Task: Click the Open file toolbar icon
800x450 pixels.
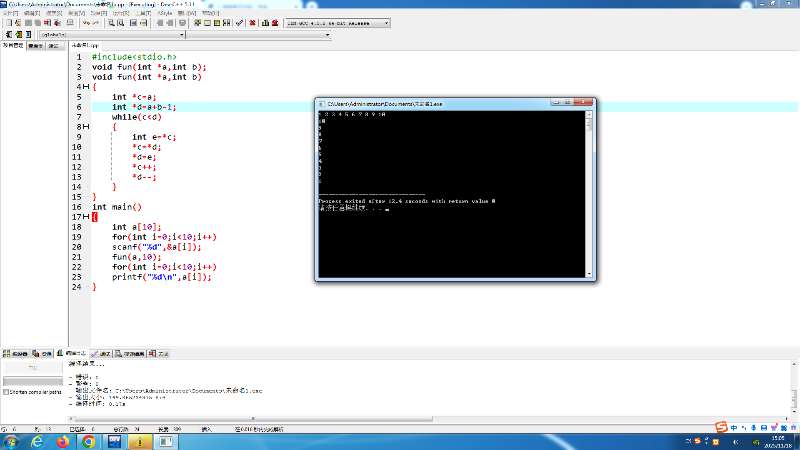Action: [x=17, y=23]
